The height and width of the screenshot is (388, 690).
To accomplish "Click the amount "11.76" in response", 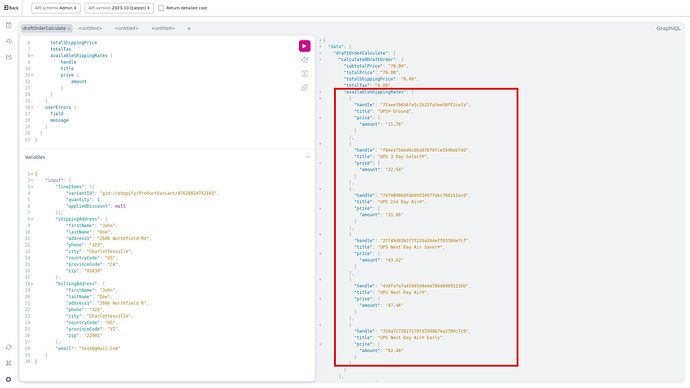I will (394, 124).
